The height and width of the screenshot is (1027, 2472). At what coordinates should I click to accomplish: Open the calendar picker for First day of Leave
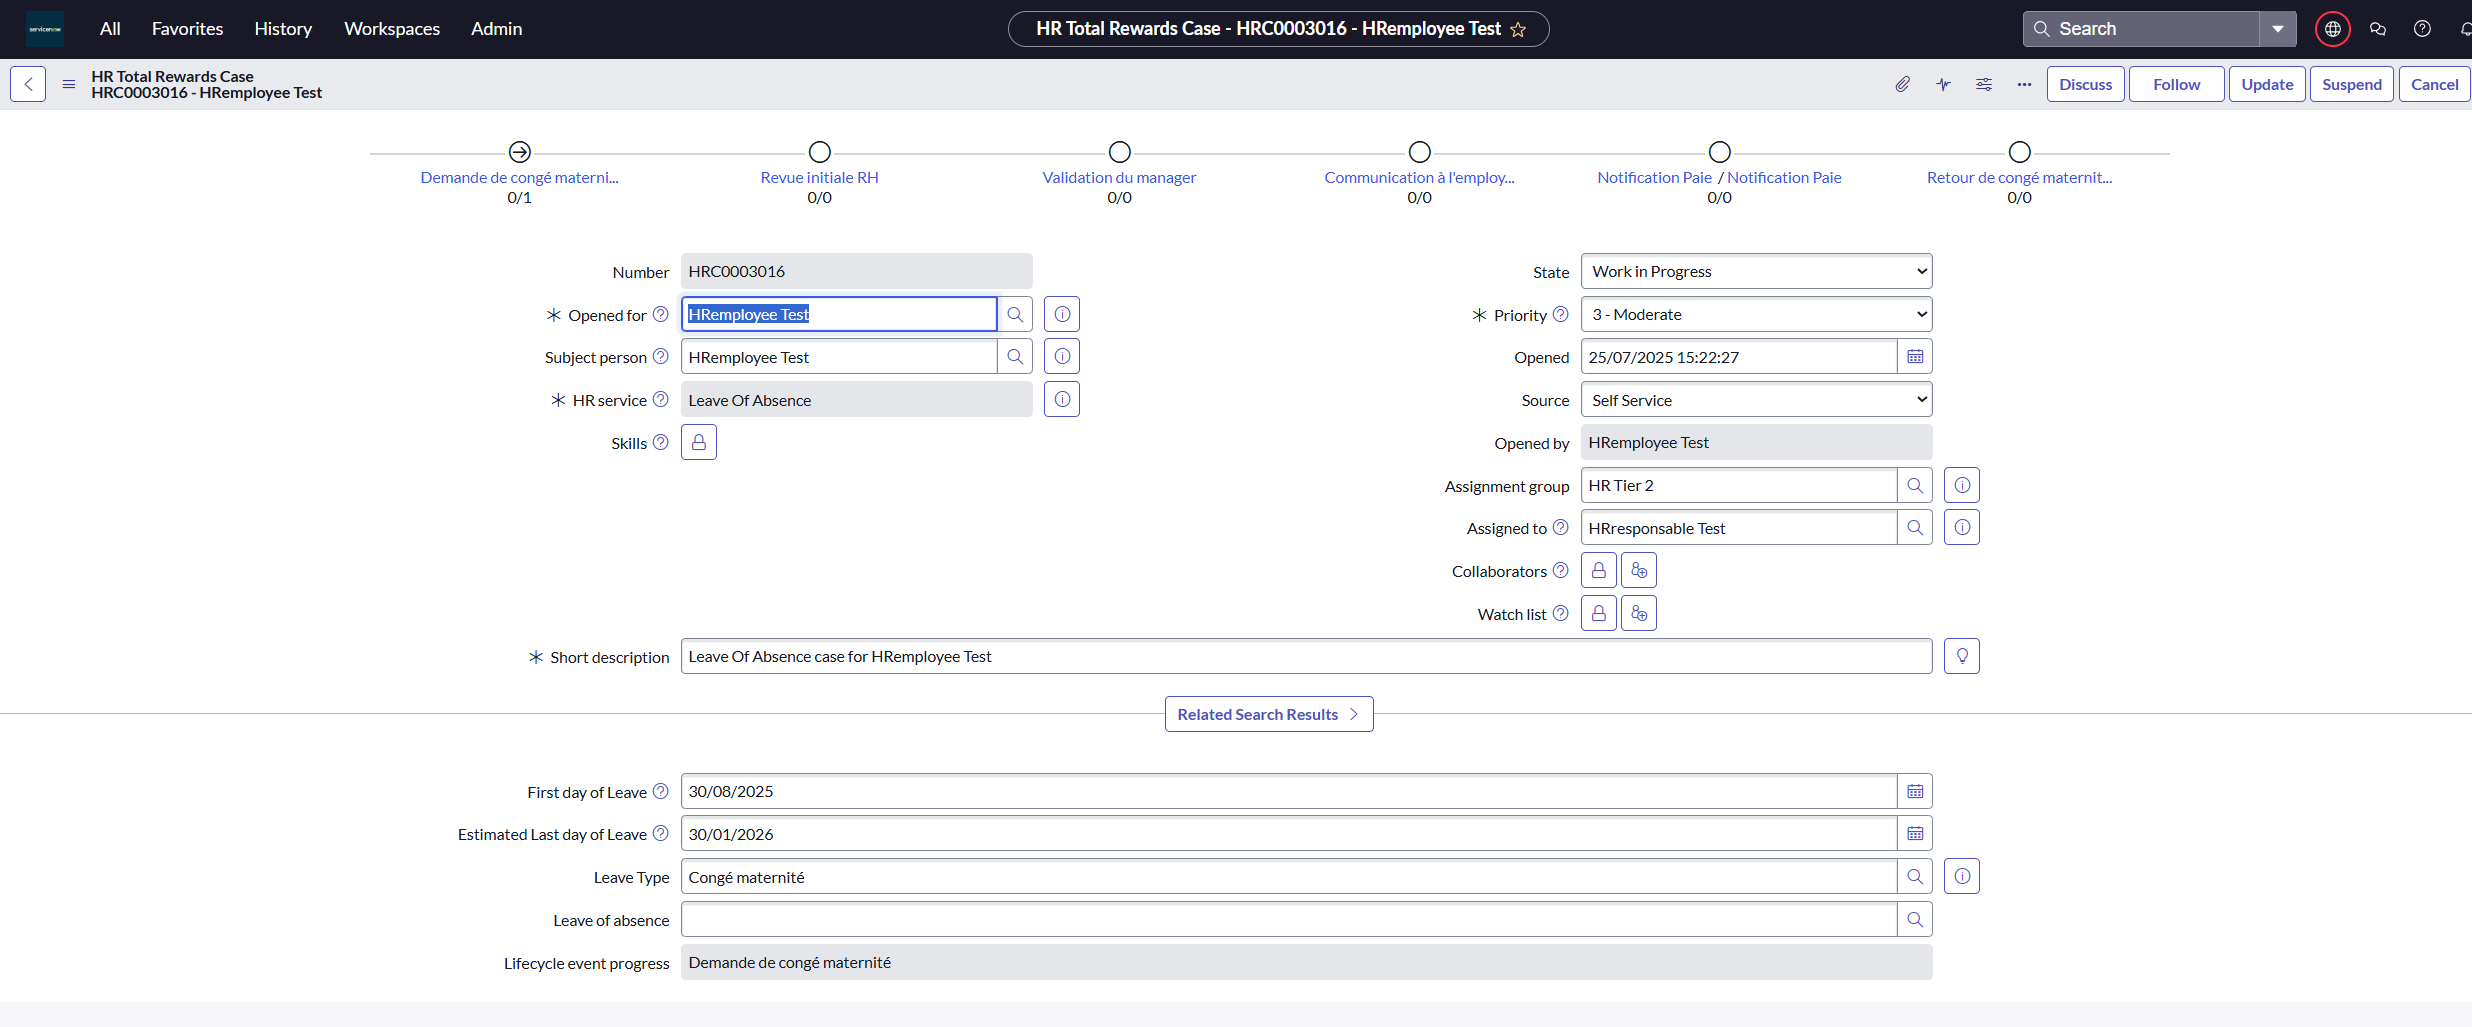[x=1914, y=790]
